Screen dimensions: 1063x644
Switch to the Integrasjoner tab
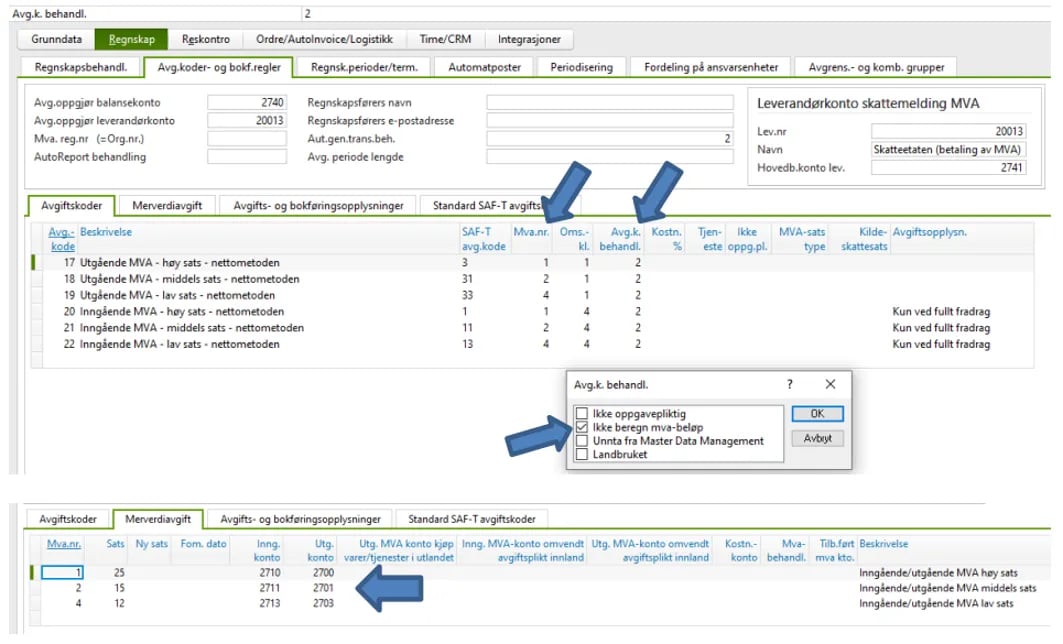[529, 39]
